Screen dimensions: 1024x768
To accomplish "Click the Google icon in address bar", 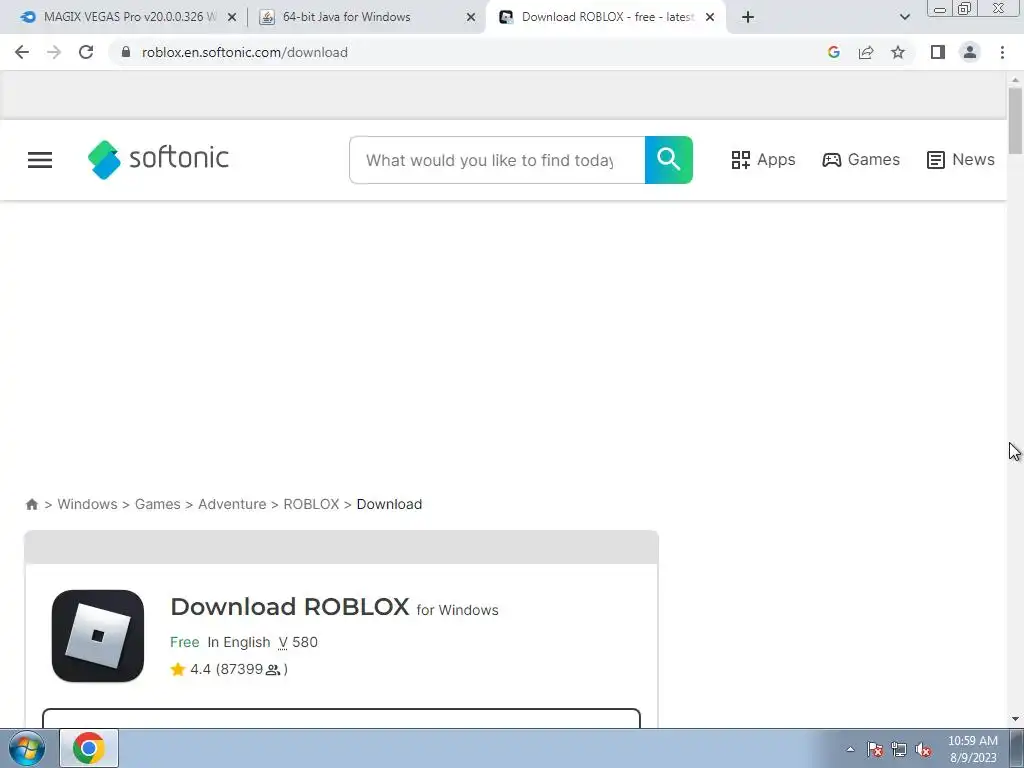I will tap(833, 52).
